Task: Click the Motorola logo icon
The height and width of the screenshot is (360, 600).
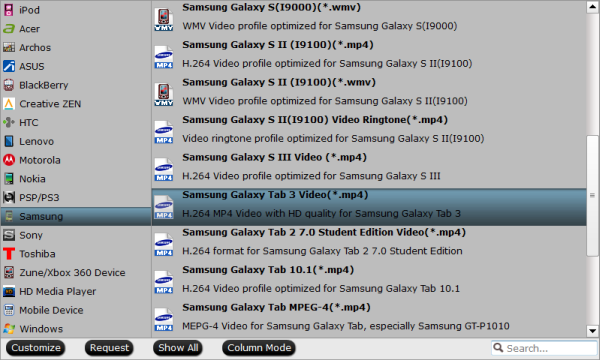Action: pyautogui.click(x=9, y=160)
